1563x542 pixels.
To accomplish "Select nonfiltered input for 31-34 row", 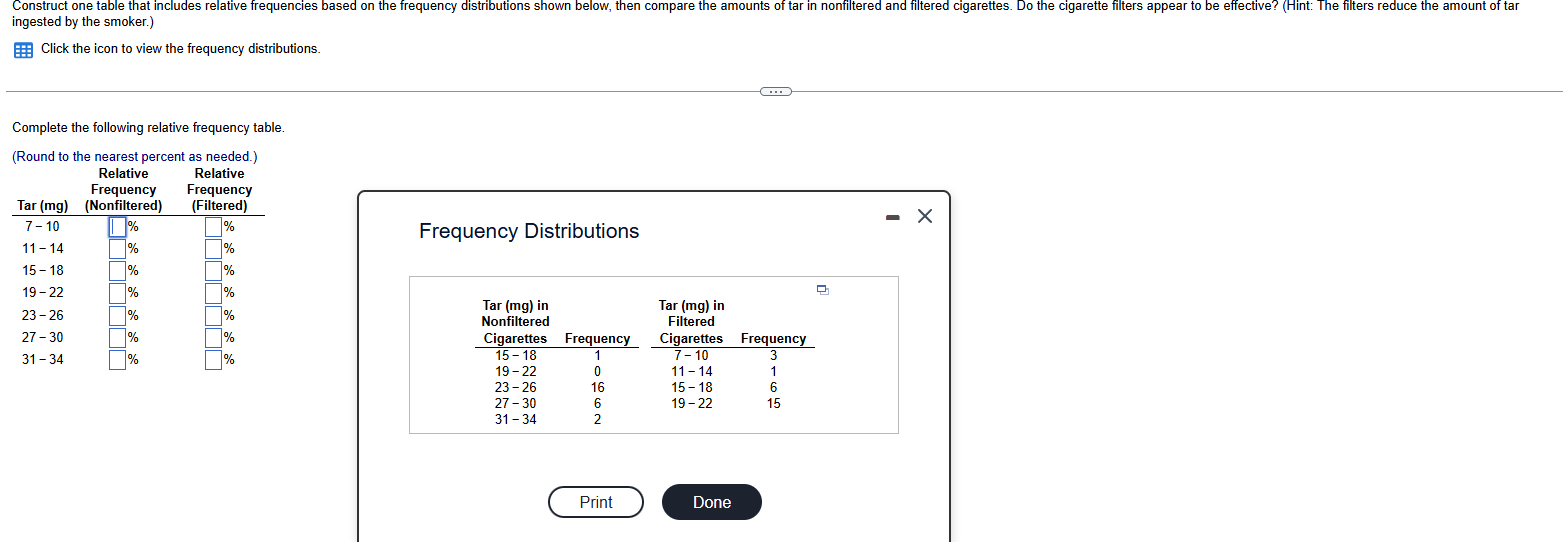I will (x=118, y=359).
